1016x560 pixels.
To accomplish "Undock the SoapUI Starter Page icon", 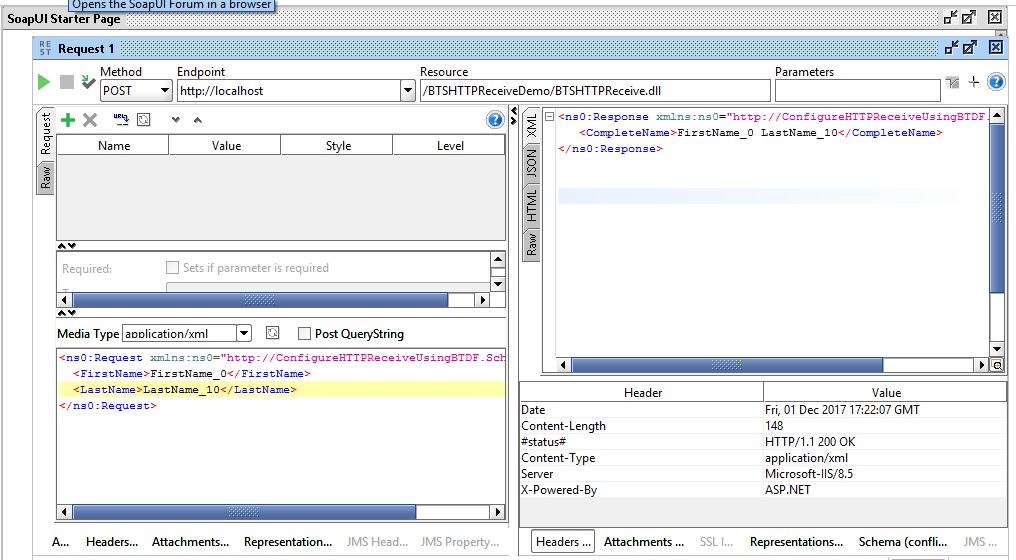I will (950, 18).
